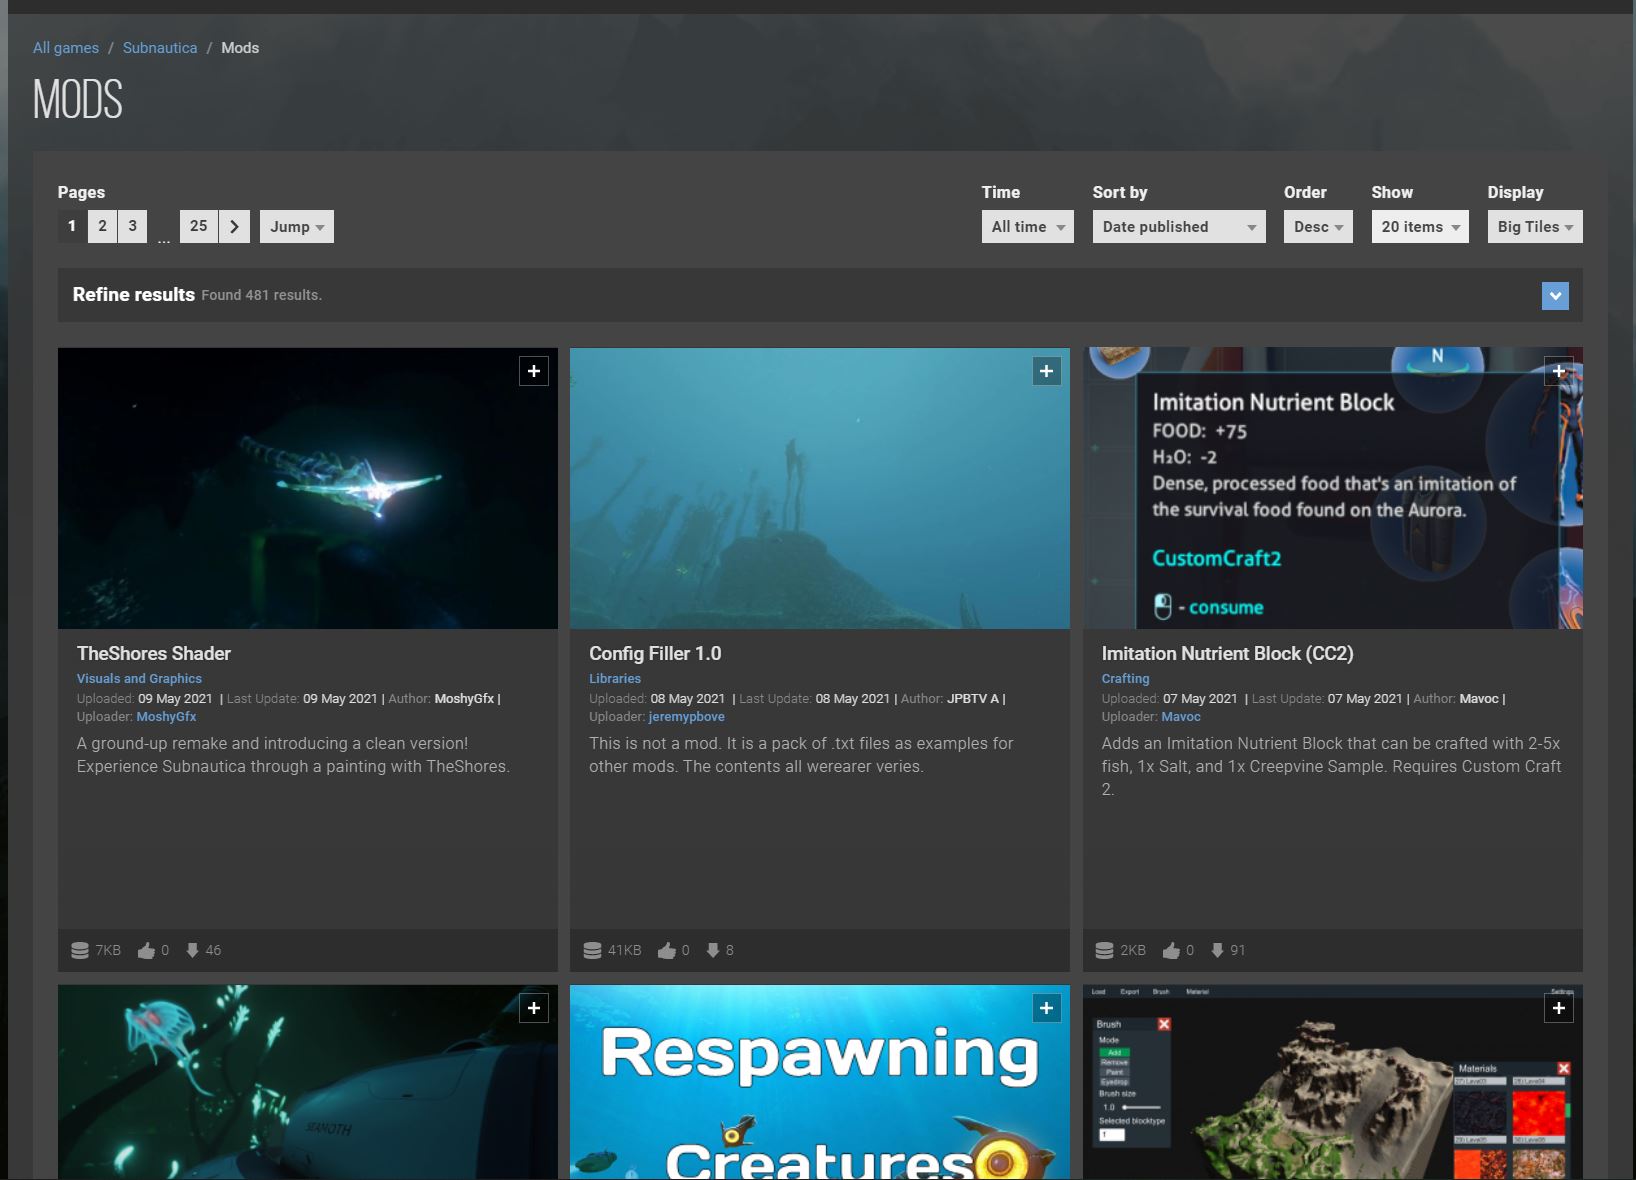The height and width of the screenshot is (1180, 1636).
Task: Click plus icon on TheShores Shader thumbnail
Action: click(x=534, y=372)
